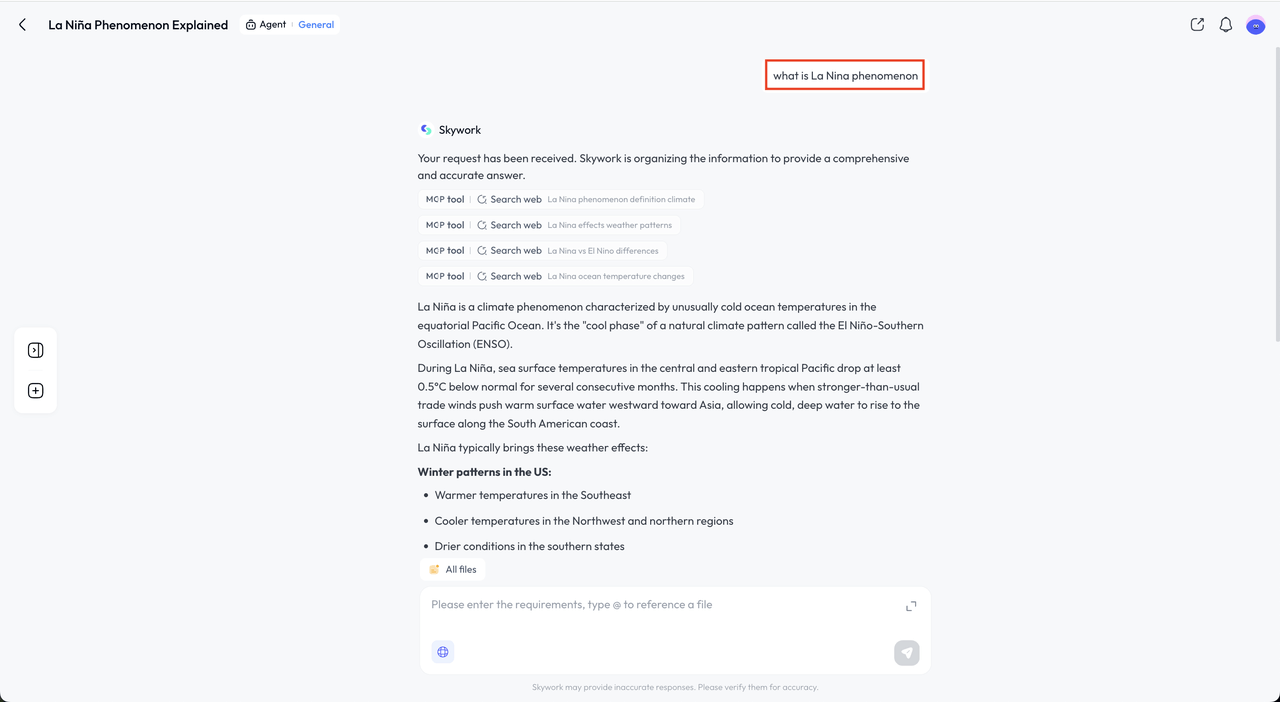Screen dimensions: 1280x702
Task: Select the Agent mode label
Action: click(266, 25)
